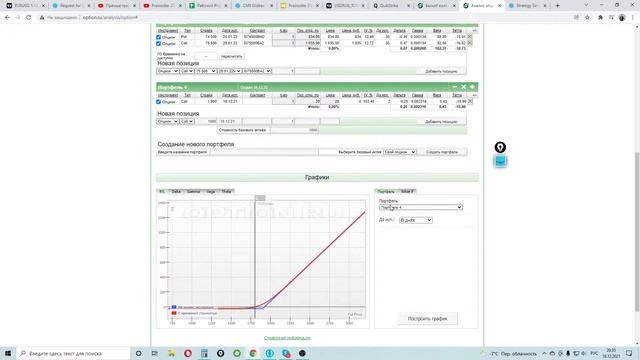
Task: Open Chrome from the taskbar
Action: pyautogui.click(x=253, y=353)
